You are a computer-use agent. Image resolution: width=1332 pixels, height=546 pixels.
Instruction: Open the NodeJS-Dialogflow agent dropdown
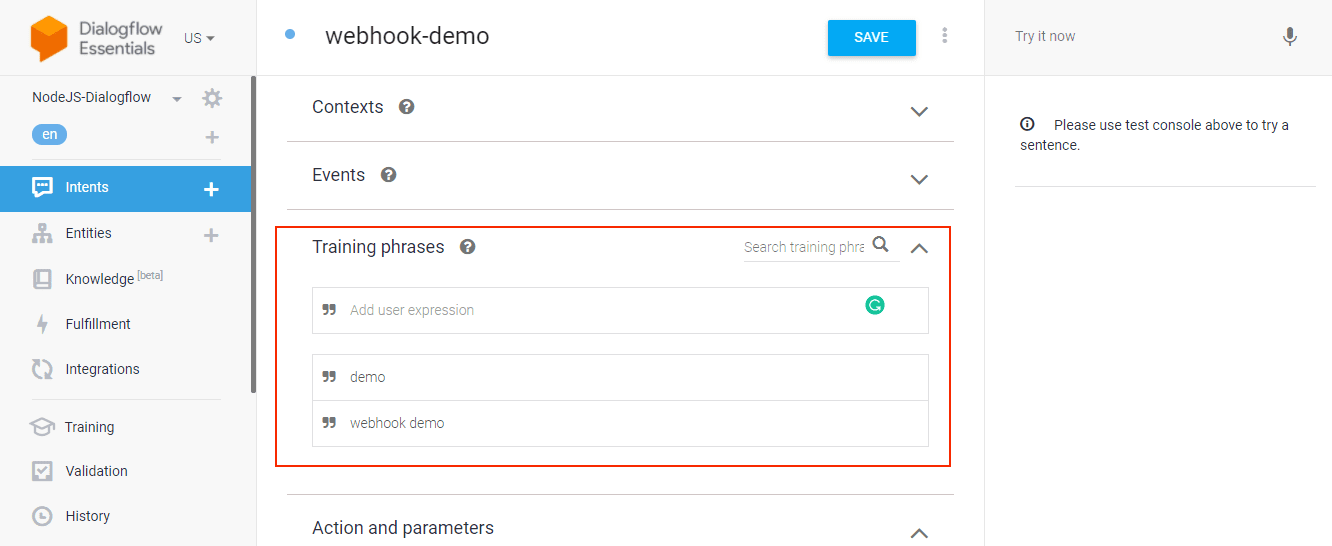point(177,98)
